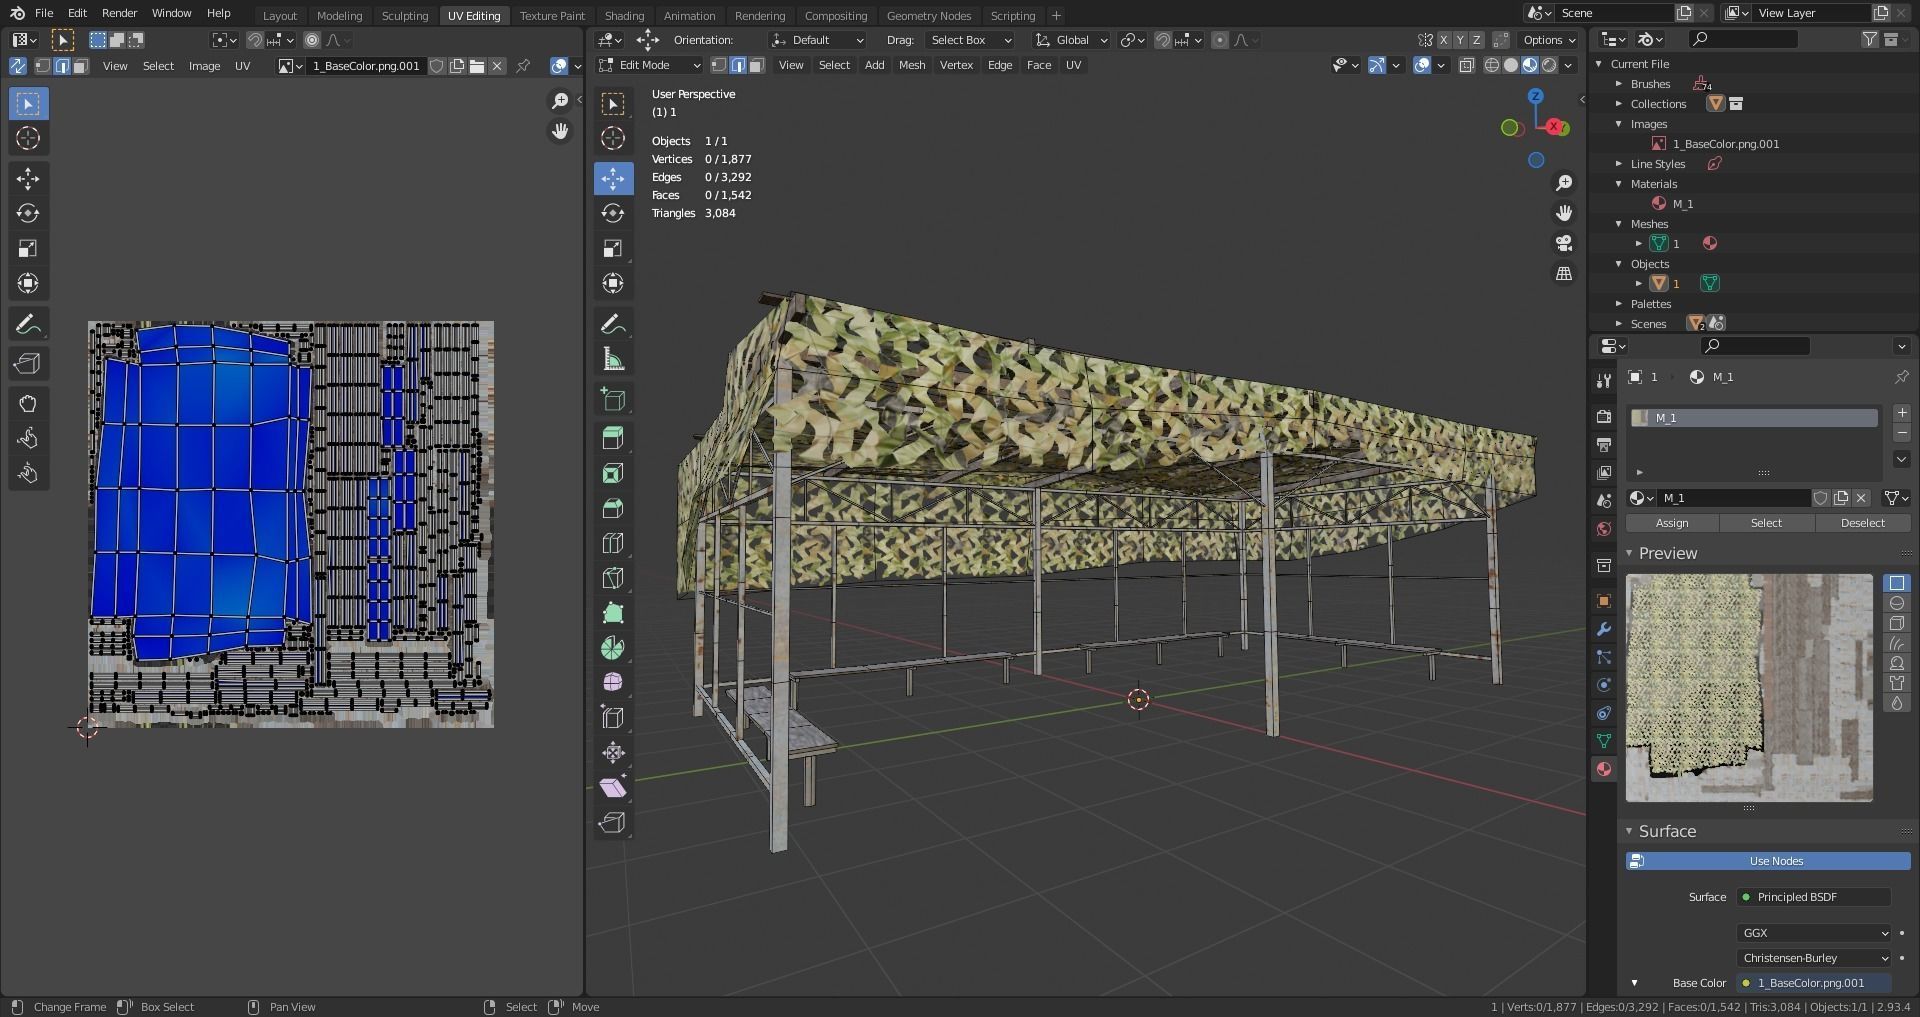Click the Use Nodes button
The image size is (1920, 1017).
pos(1768,861)
